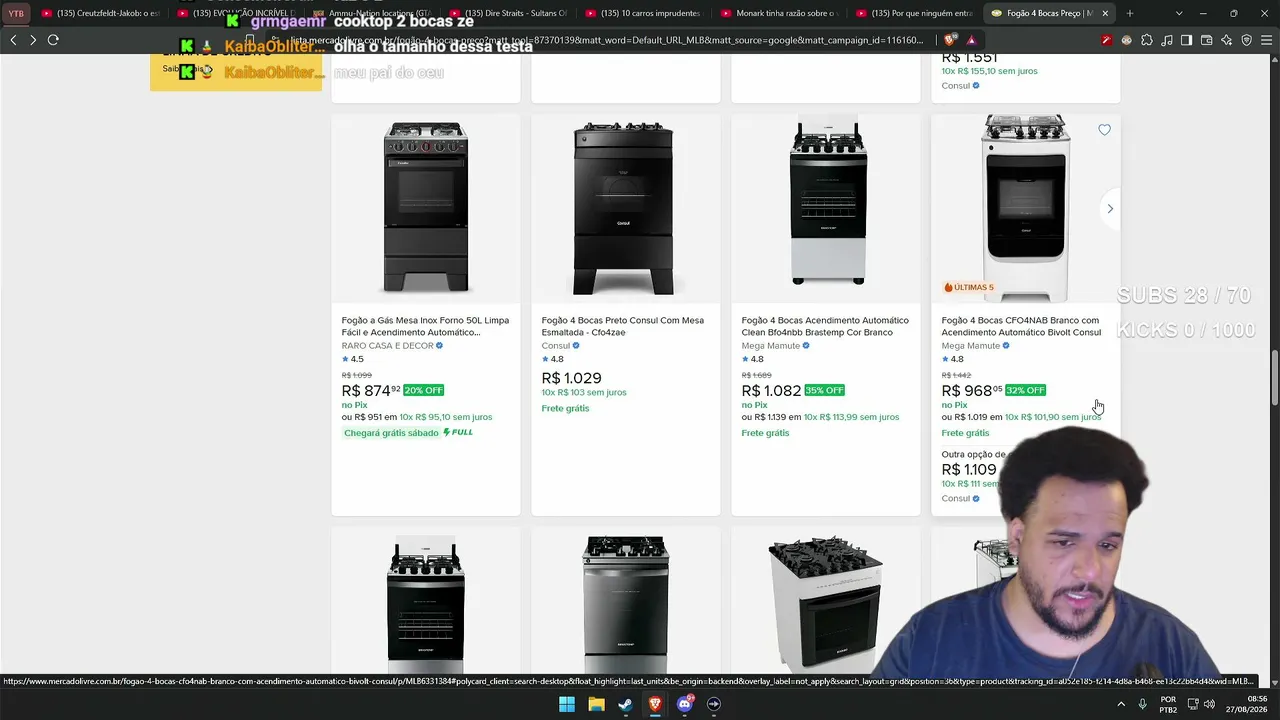This screenshot has height=720, width=1280.
Task: Click the ÚLTIMAS 5 stock badge
Action: [968, 287]
